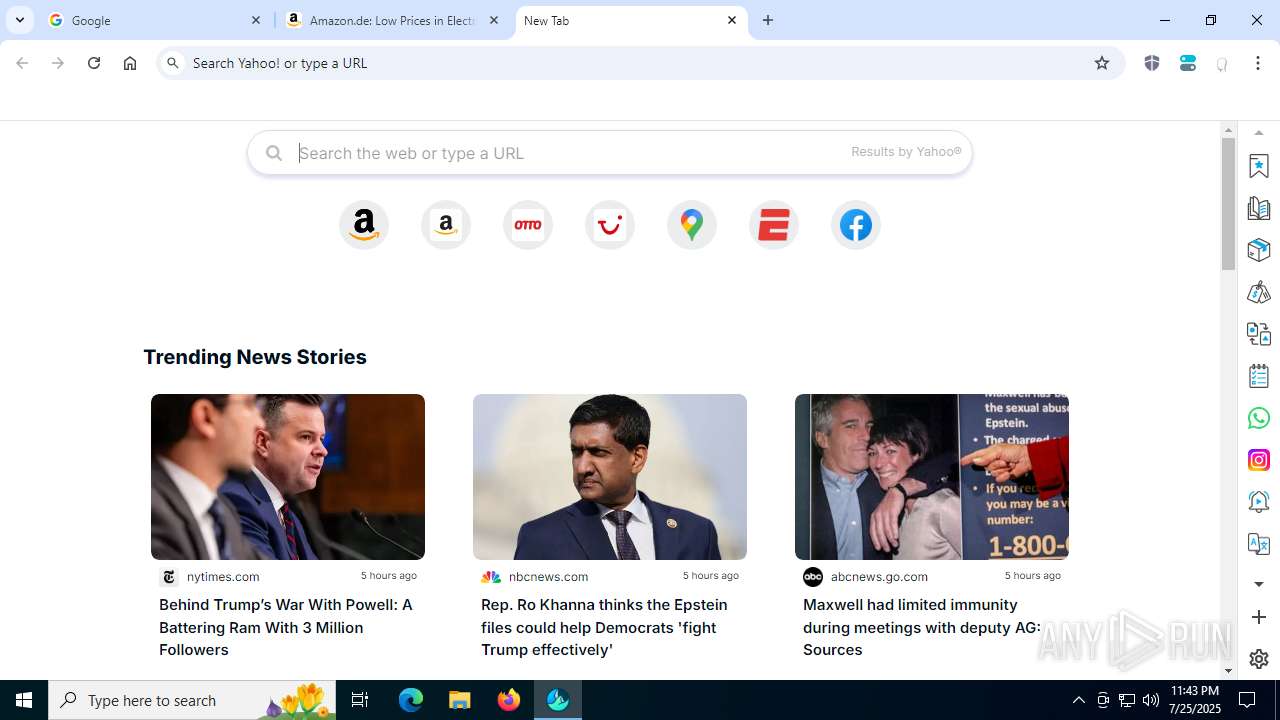Screen dimensions: 1280x720
Task: Focus the taskbar 'Type here to search' box
Action: coord(191,700)
